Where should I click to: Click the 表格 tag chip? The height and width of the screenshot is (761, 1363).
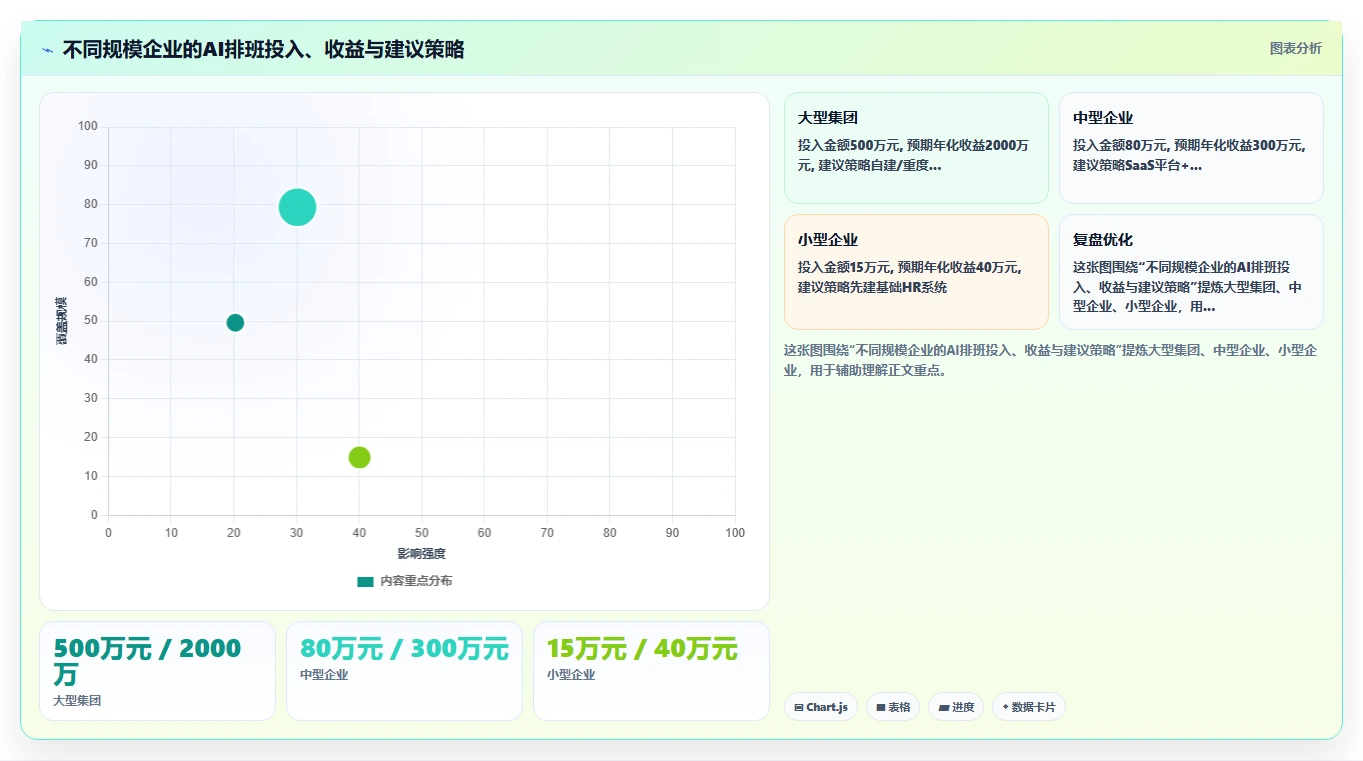(x=893, y=707)
